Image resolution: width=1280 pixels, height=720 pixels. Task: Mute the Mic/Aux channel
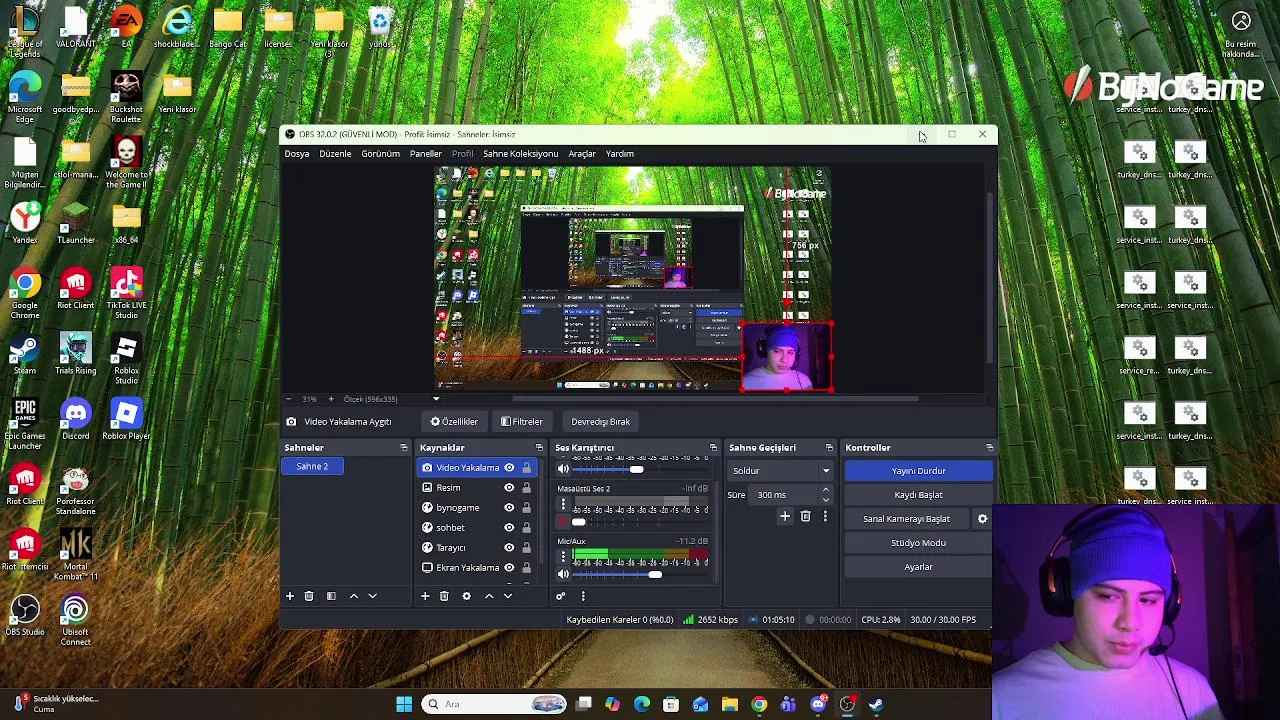click(x=563, y=574)
